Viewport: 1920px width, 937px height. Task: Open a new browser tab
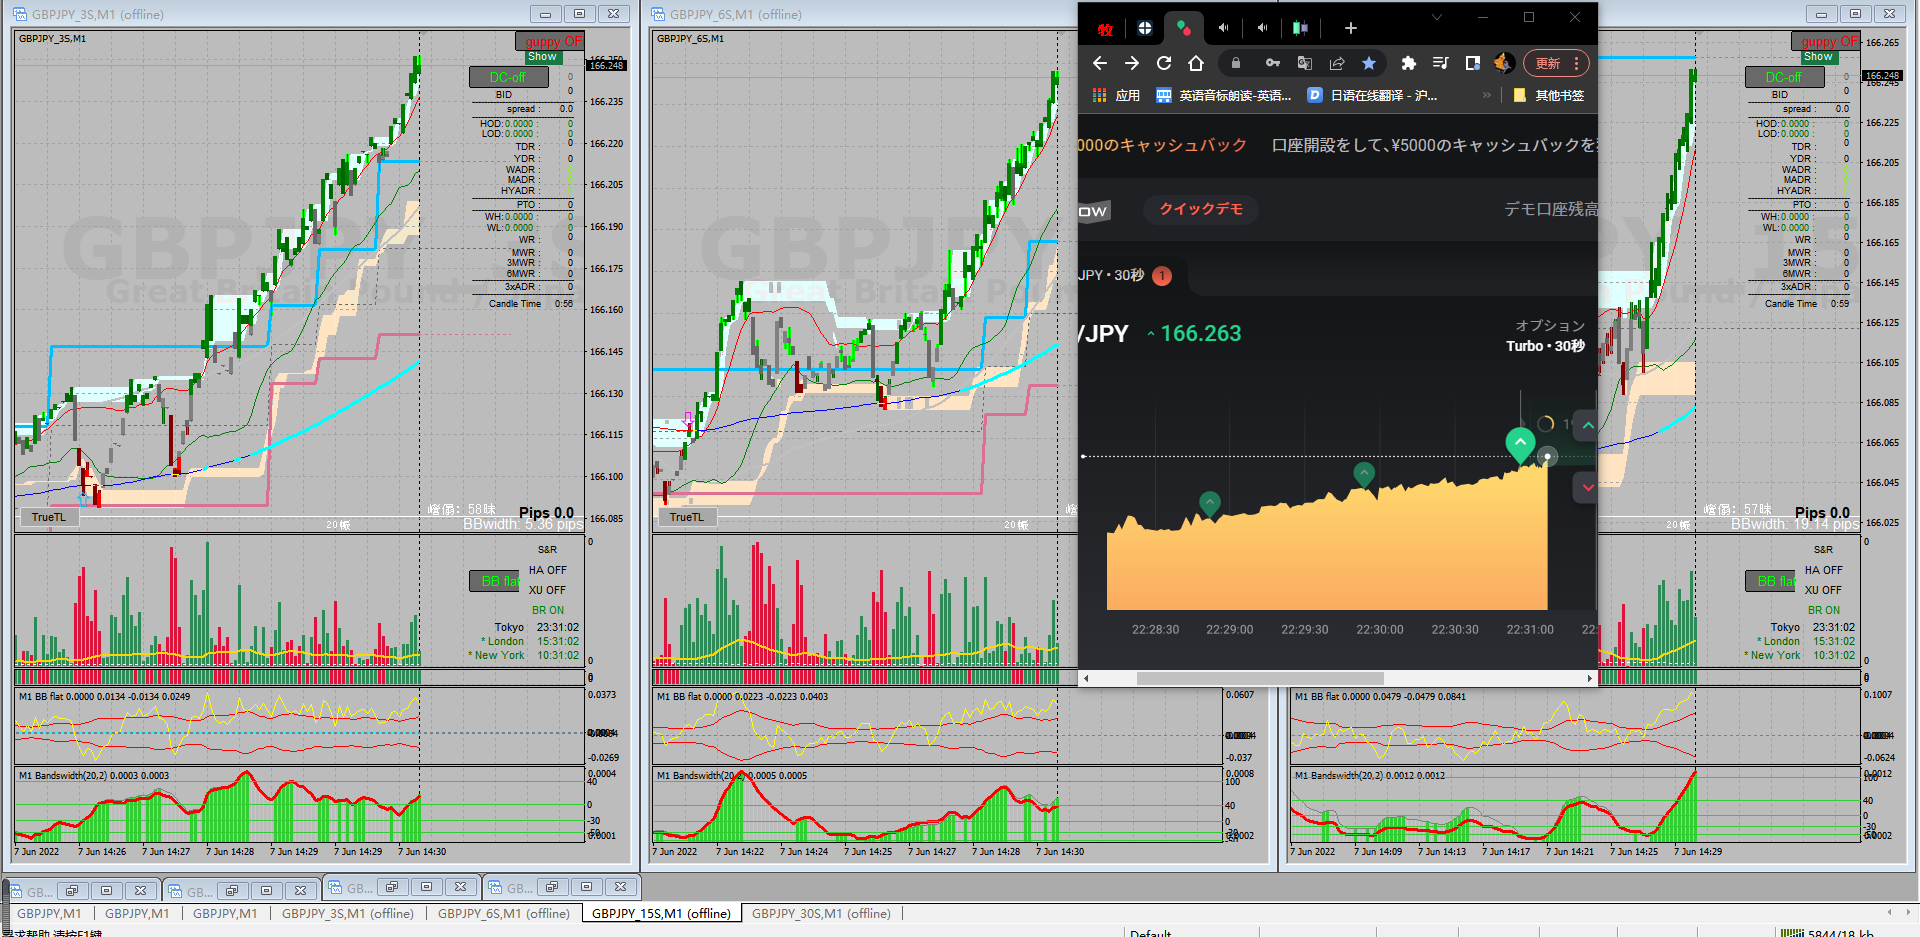(1351, 28)
